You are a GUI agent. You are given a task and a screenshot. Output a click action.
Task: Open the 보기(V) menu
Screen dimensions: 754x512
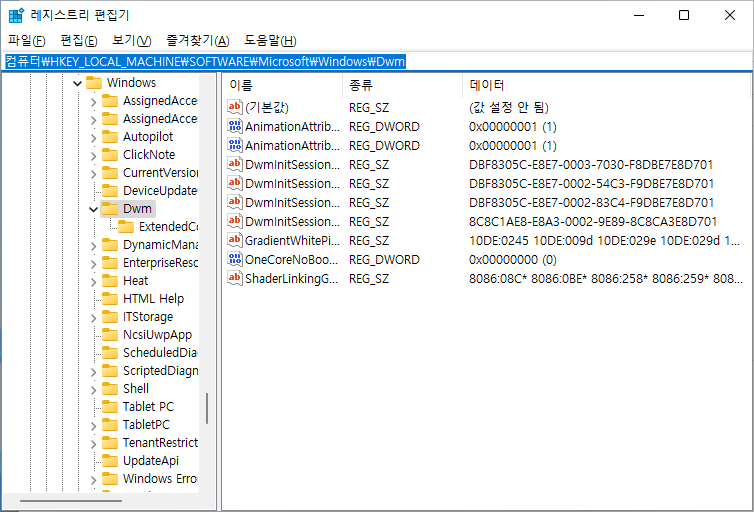point(132,41)
